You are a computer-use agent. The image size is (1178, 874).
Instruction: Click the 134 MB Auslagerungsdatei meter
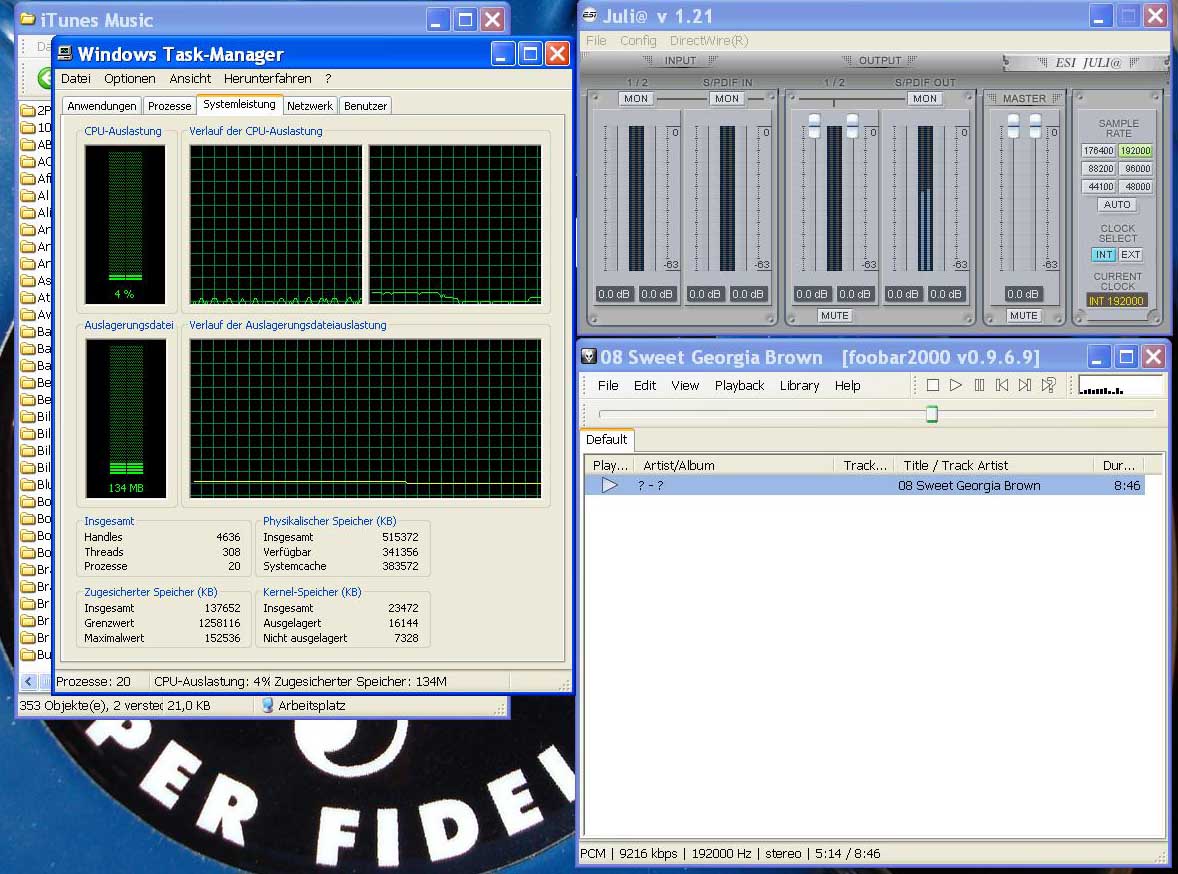125,418
